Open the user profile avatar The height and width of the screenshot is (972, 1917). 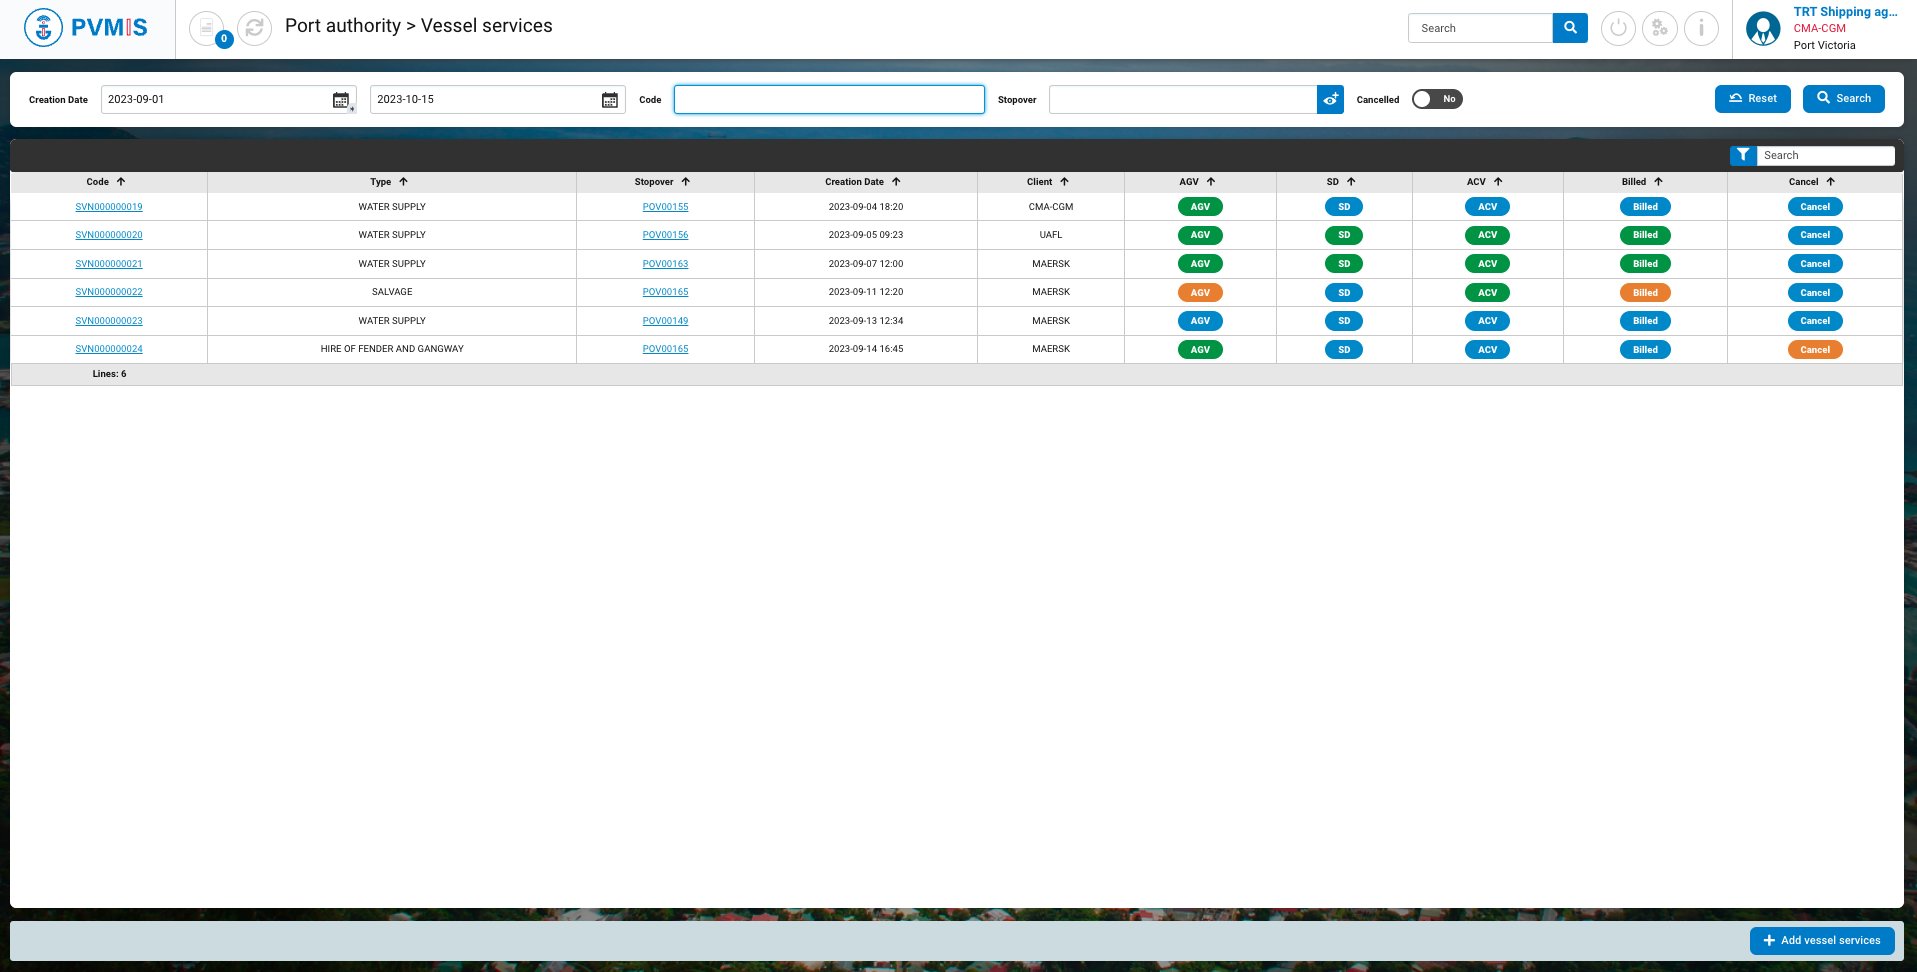click(x=1763, y=28)
